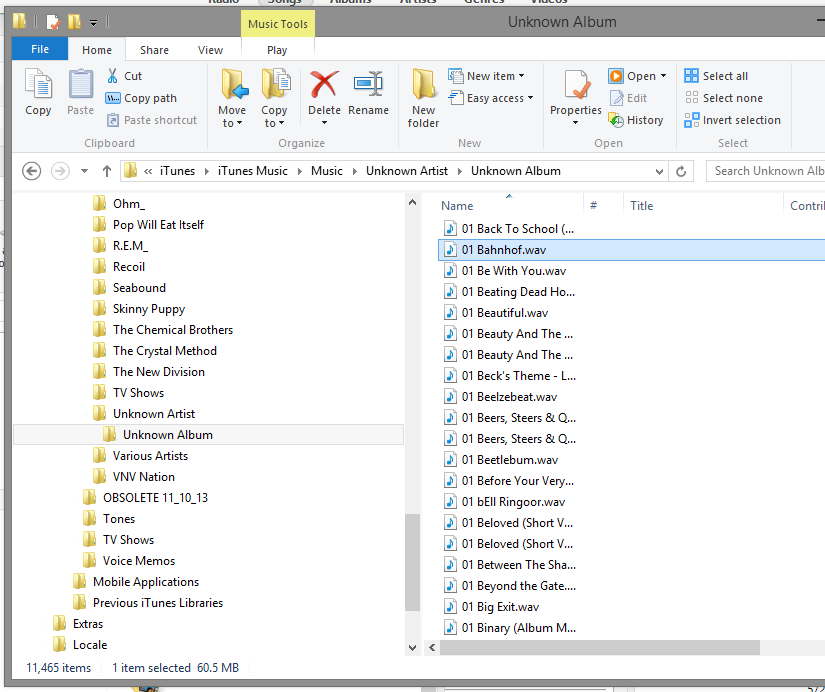Click the New item button
825x692 pixels.
pos(486,76)
